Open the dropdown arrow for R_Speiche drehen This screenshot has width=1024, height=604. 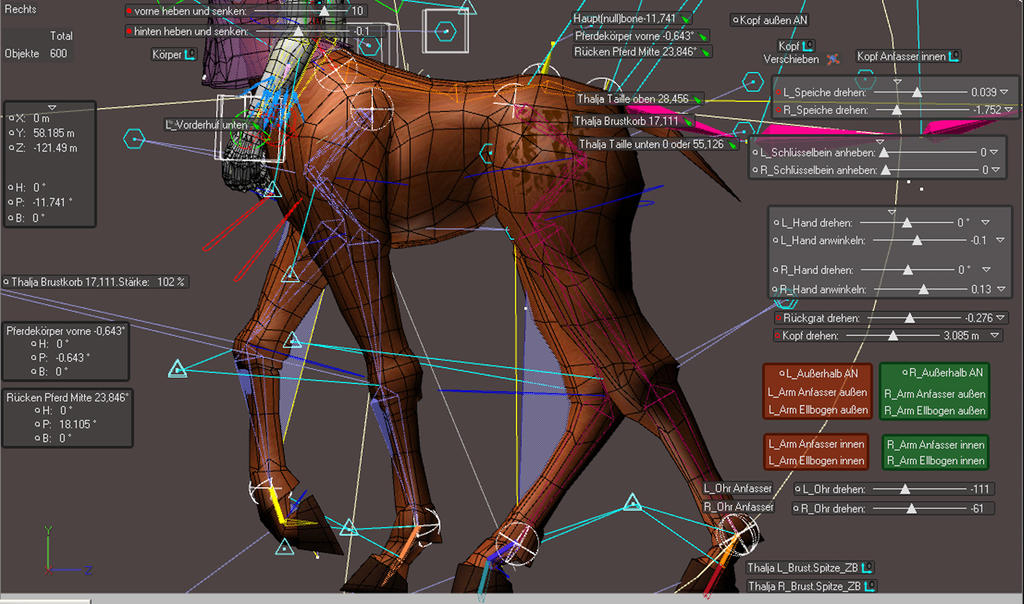(x=1009, y=110)
